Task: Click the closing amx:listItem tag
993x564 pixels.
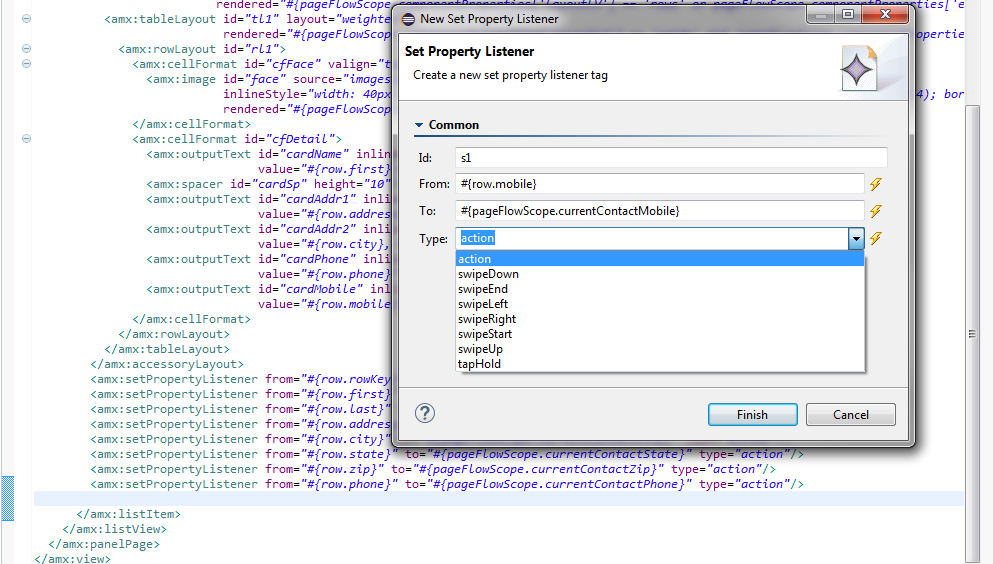Action: pyautogui.click(x=129, y=514)
